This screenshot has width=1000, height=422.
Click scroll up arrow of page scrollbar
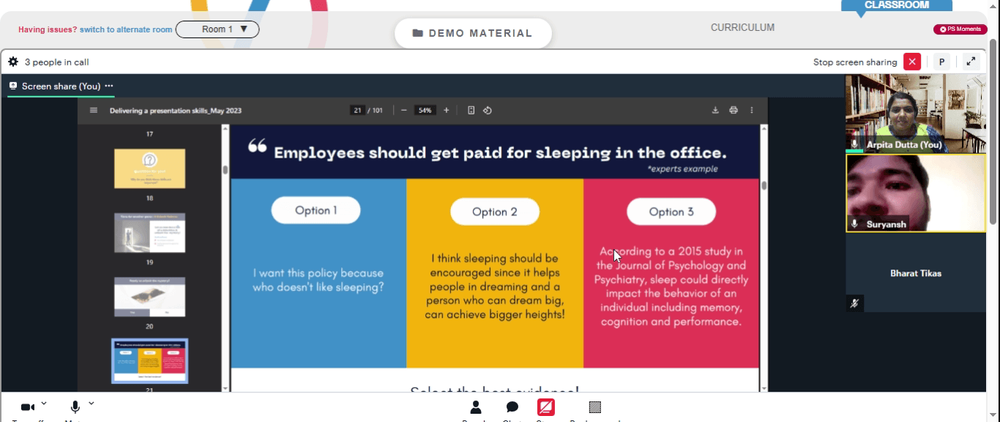994,6
